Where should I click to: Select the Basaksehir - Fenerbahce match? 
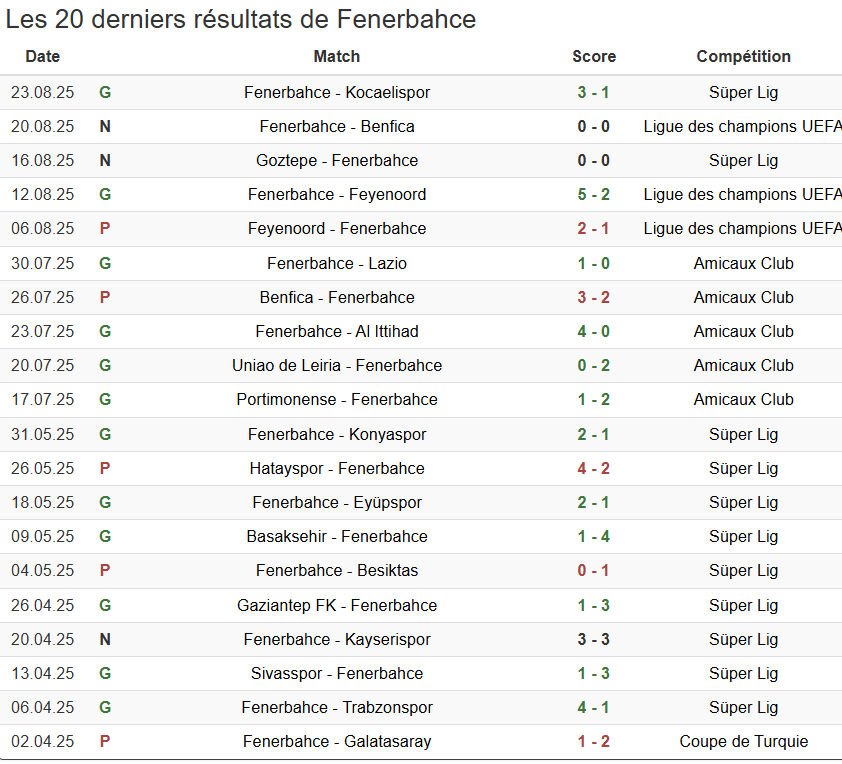(337, 537)
